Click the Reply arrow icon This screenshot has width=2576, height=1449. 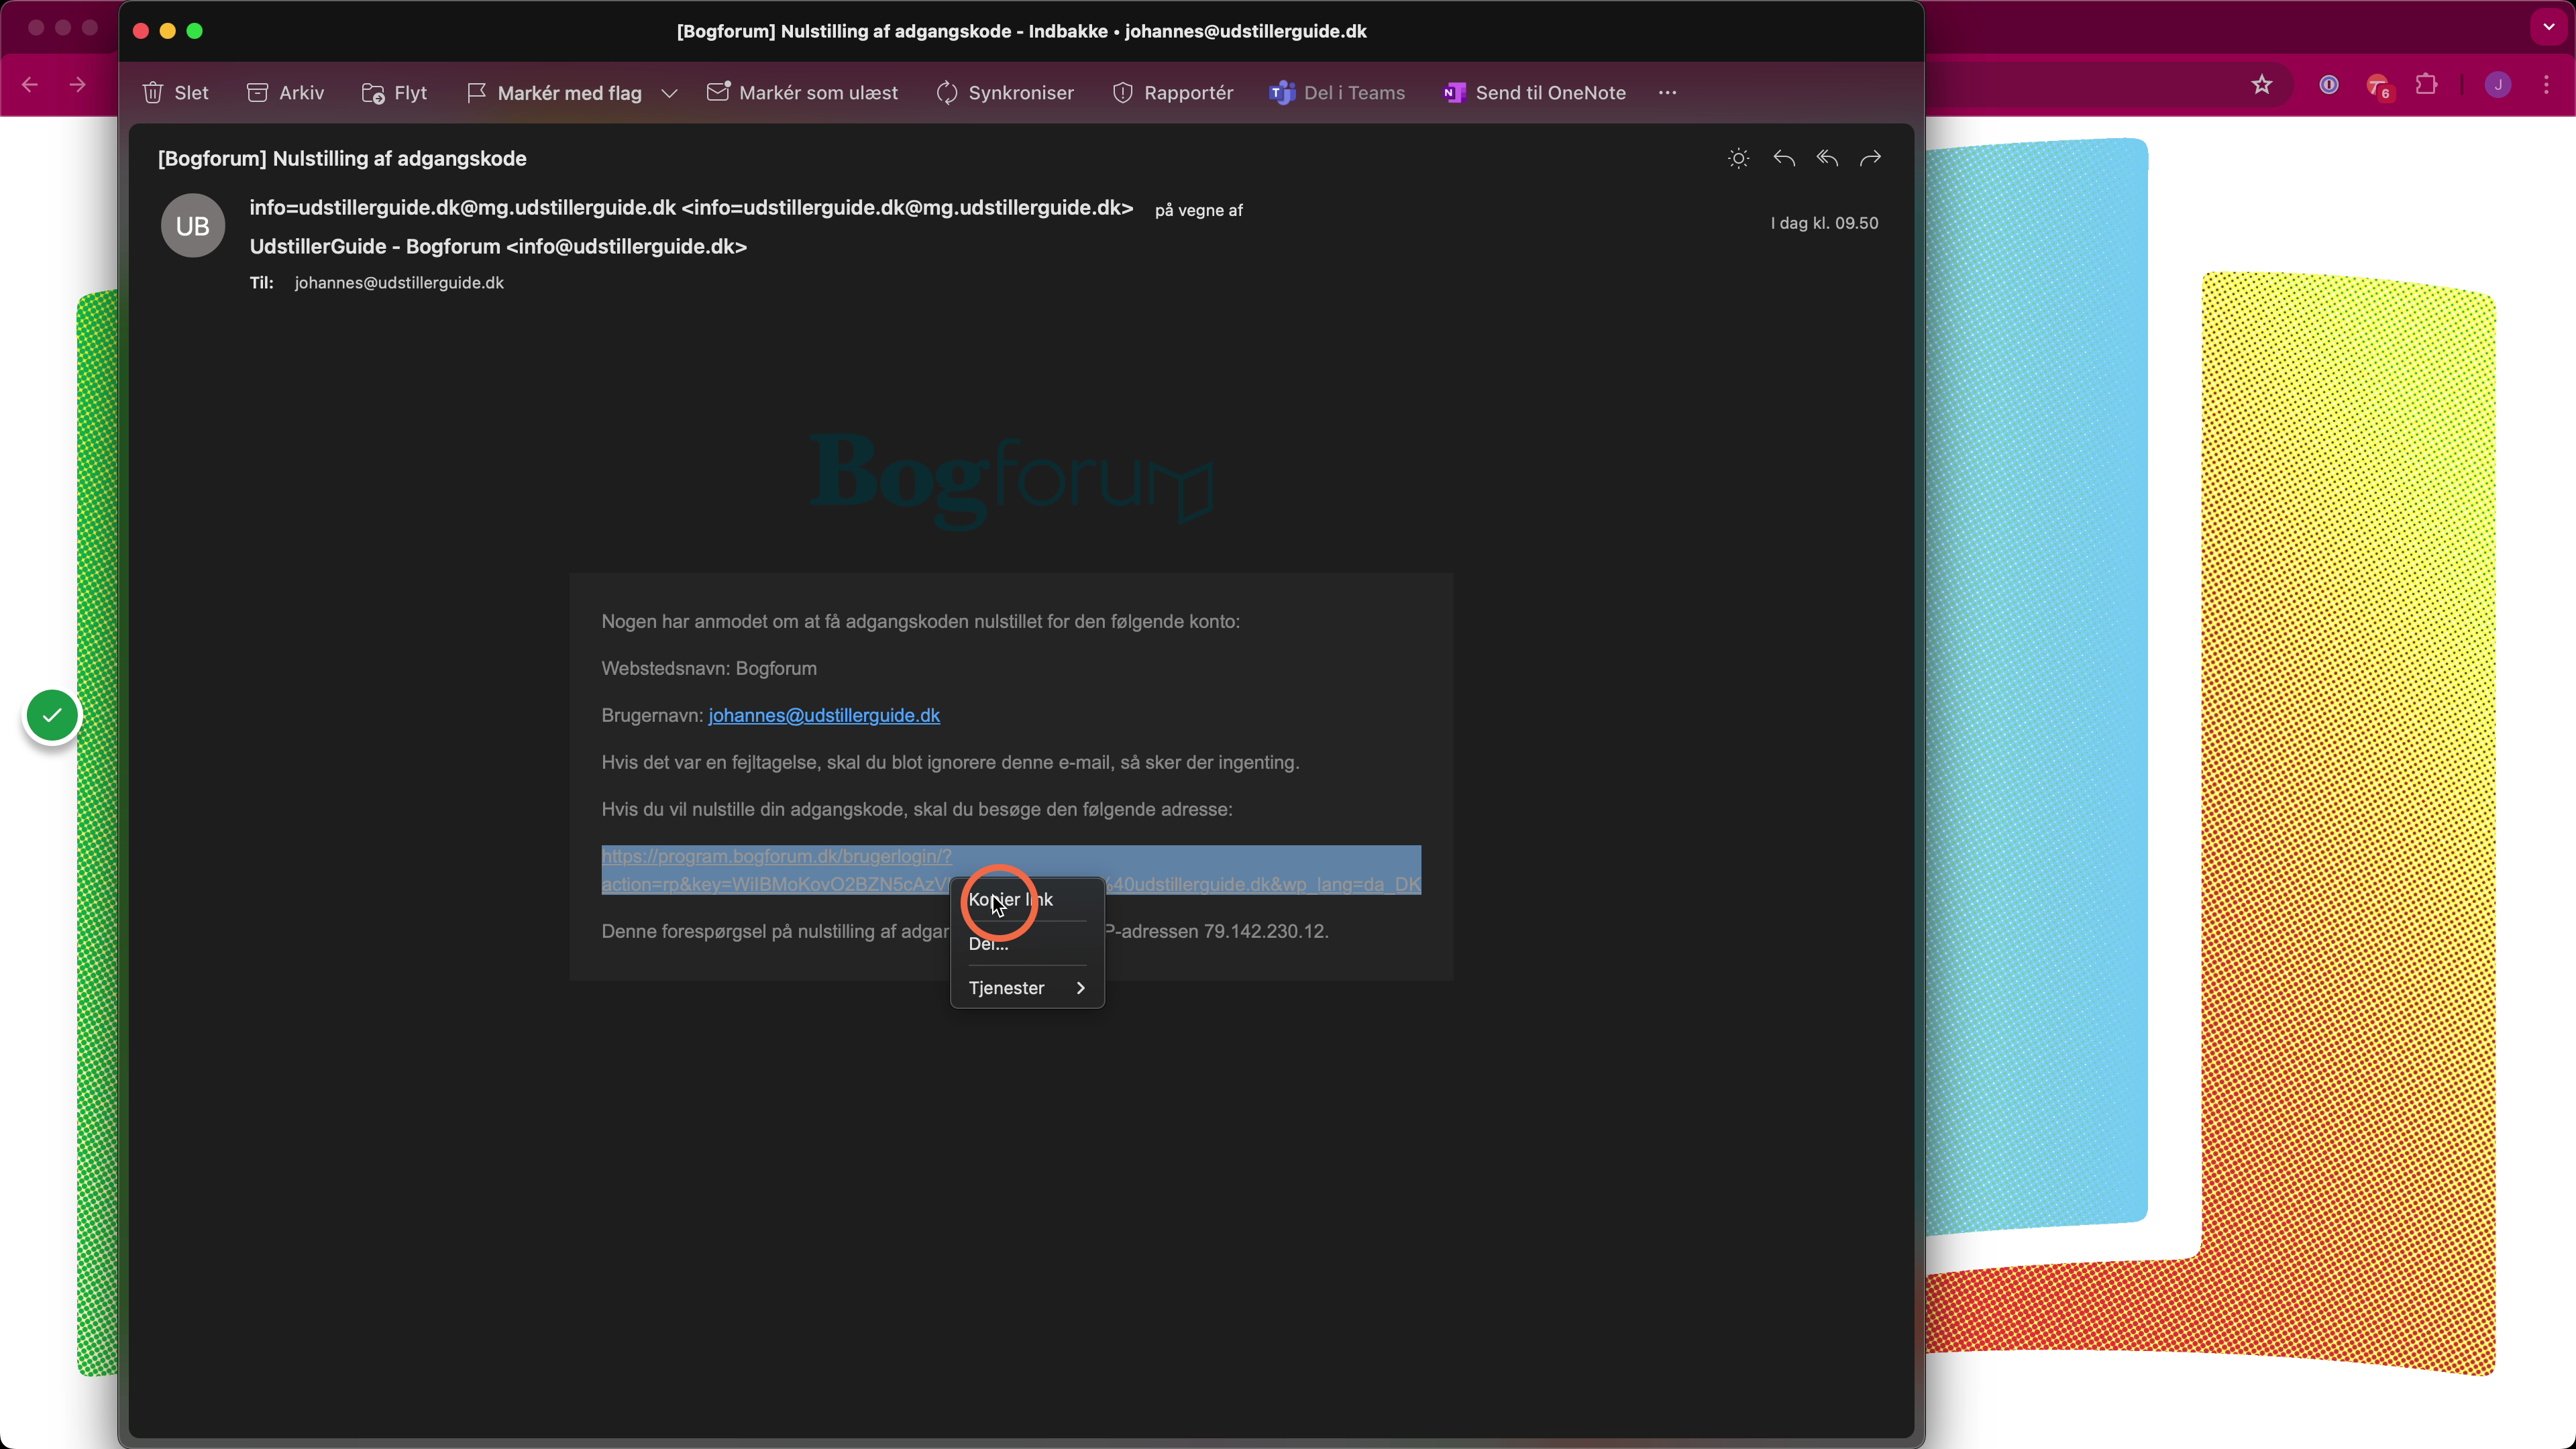click(1784, 158)
